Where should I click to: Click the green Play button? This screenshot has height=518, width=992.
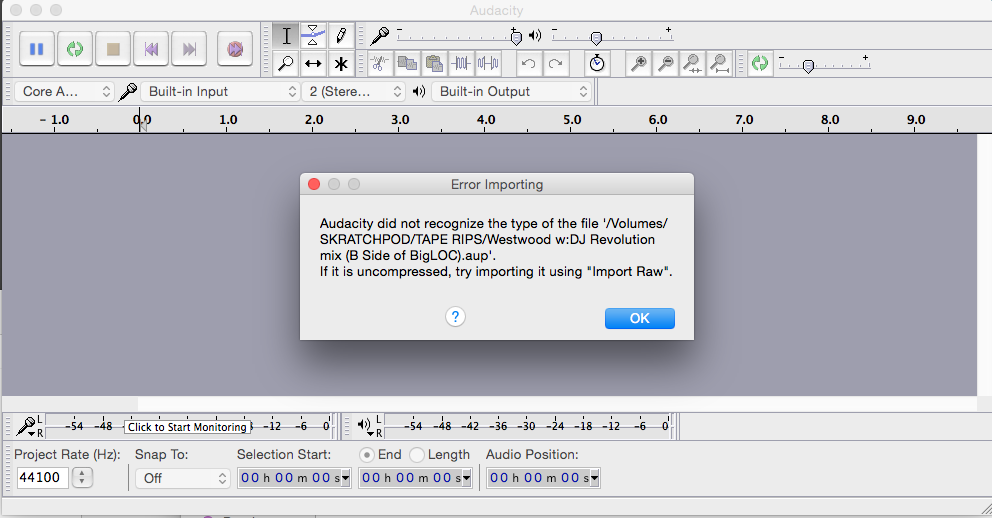tap(75, 49)
